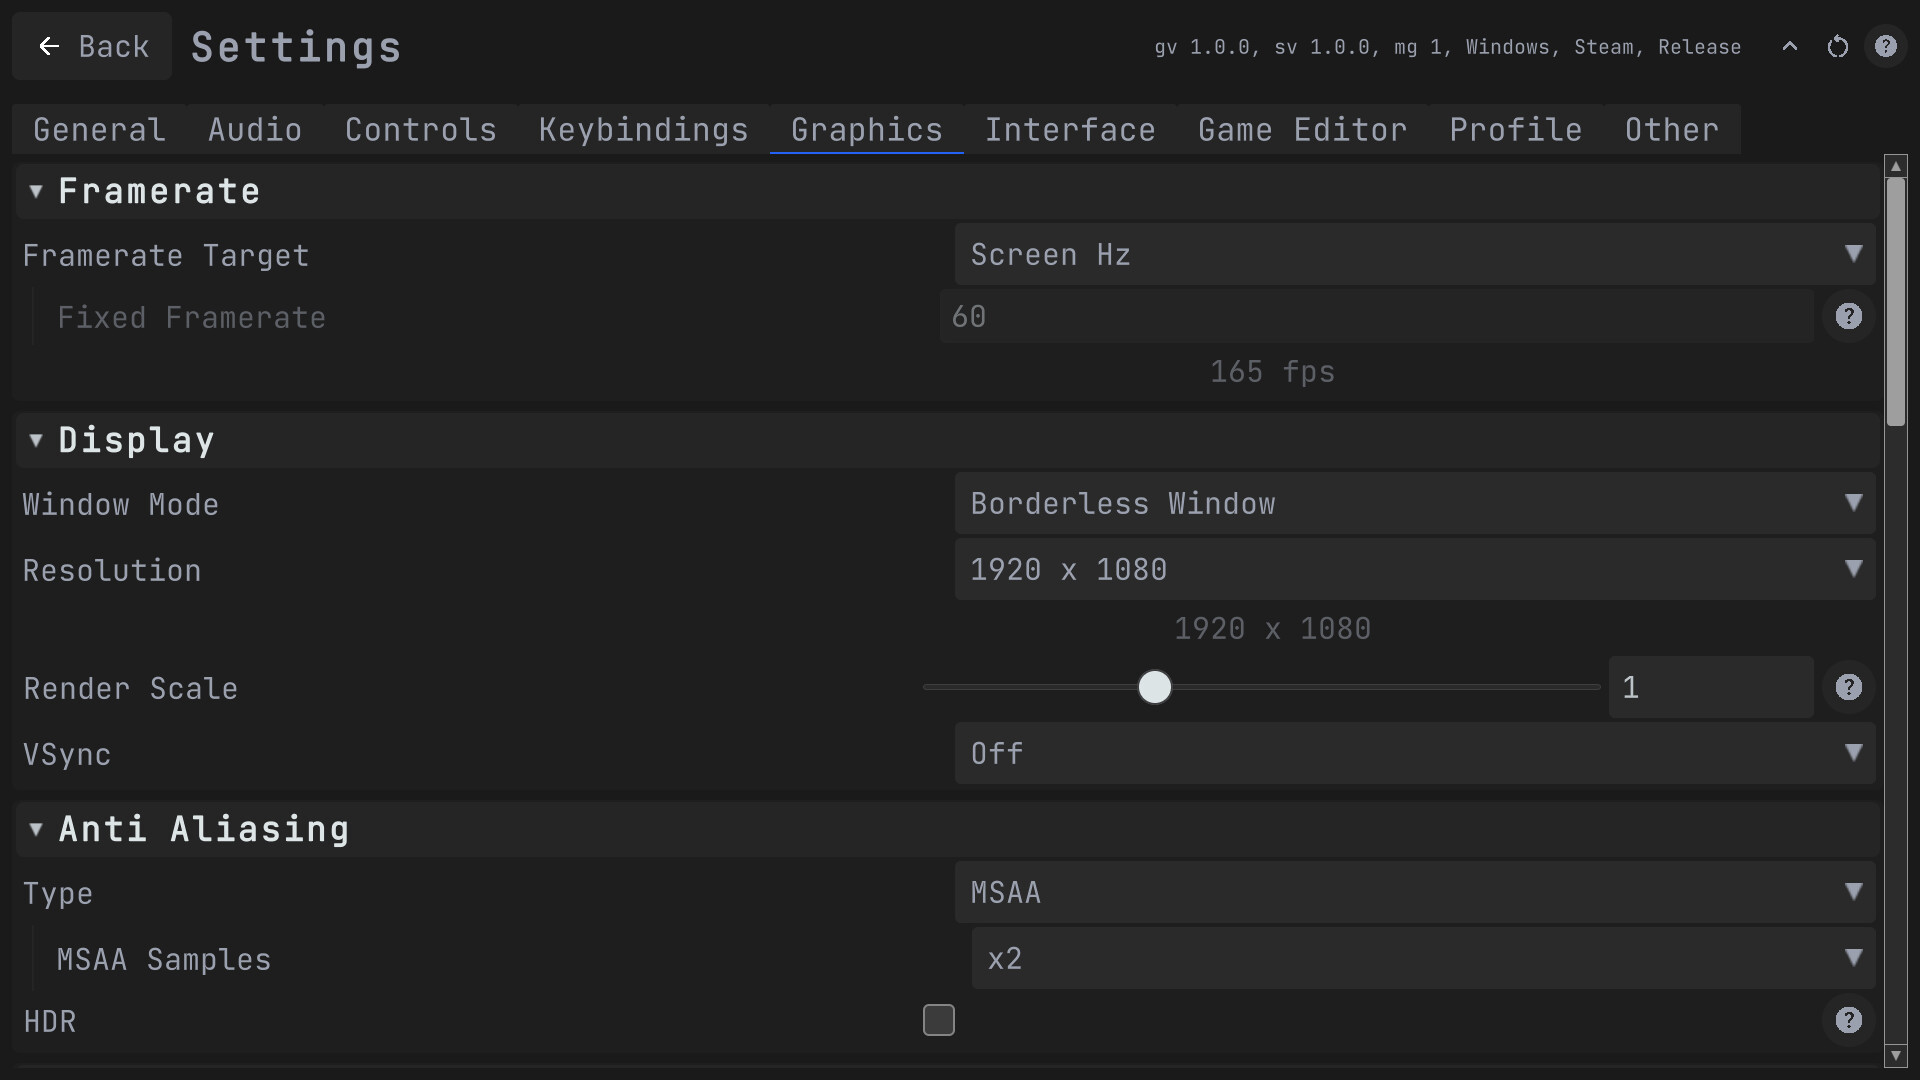Open the VSync dropdown

point(1415,753)
